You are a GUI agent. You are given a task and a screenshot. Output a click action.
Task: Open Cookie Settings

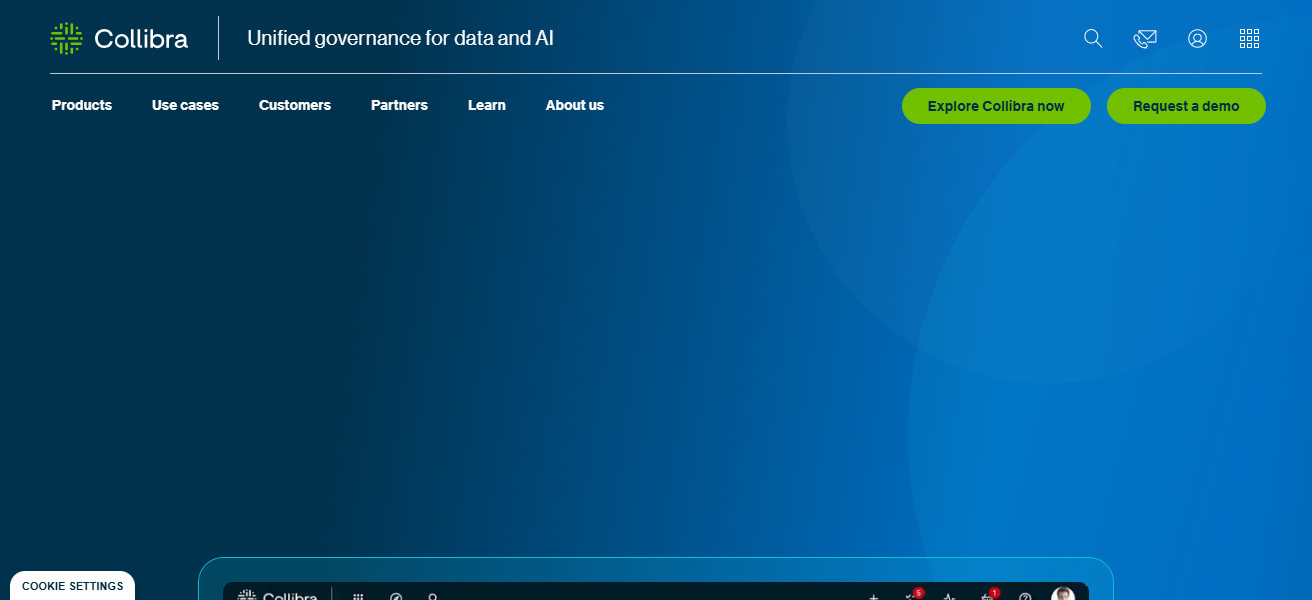(x=71, y=585)
